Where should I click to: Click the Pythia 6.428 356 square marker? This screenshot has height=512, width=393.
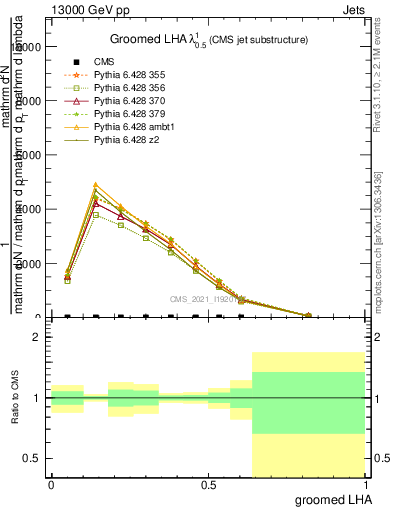coord(76,88)
